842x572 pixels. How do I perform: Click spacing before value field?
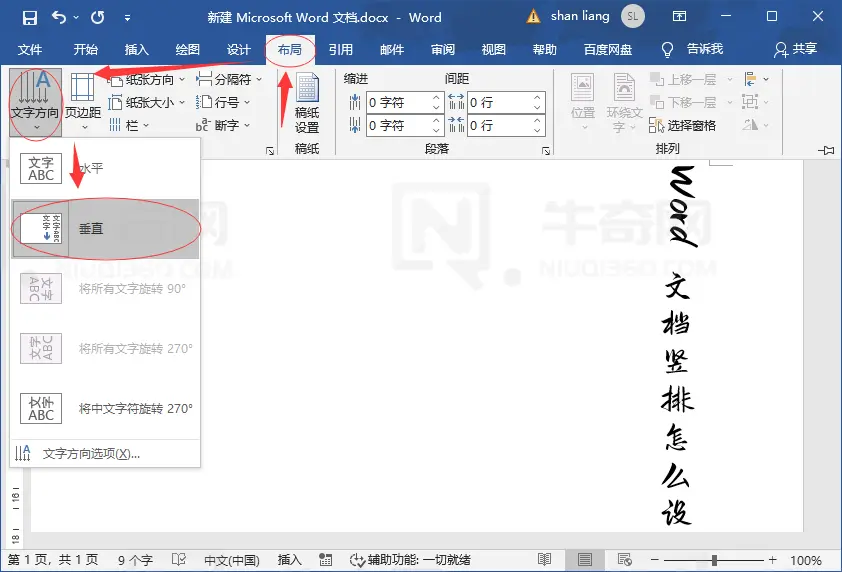pos(499,102)
